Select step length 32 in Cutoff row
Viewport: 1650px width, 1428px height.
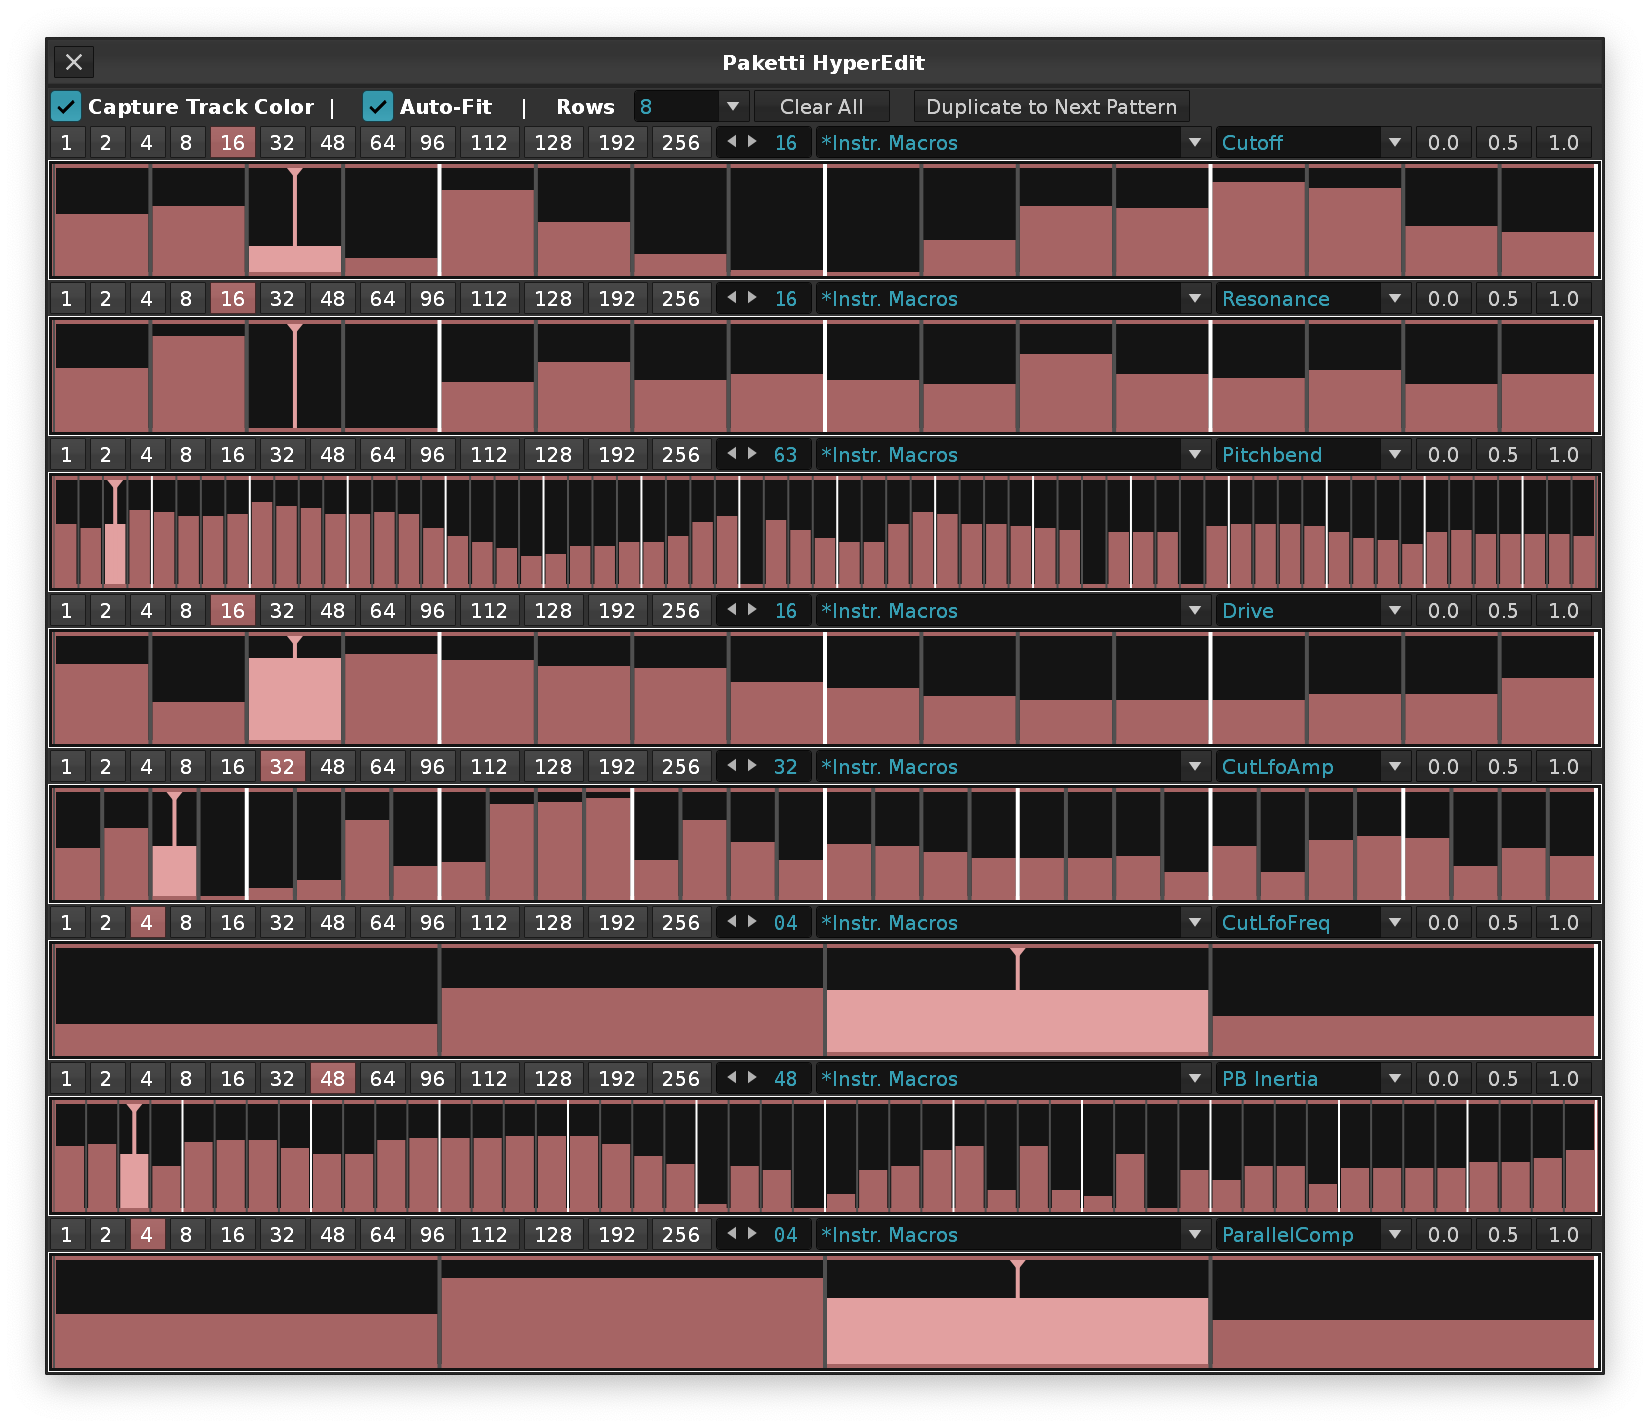282,142
